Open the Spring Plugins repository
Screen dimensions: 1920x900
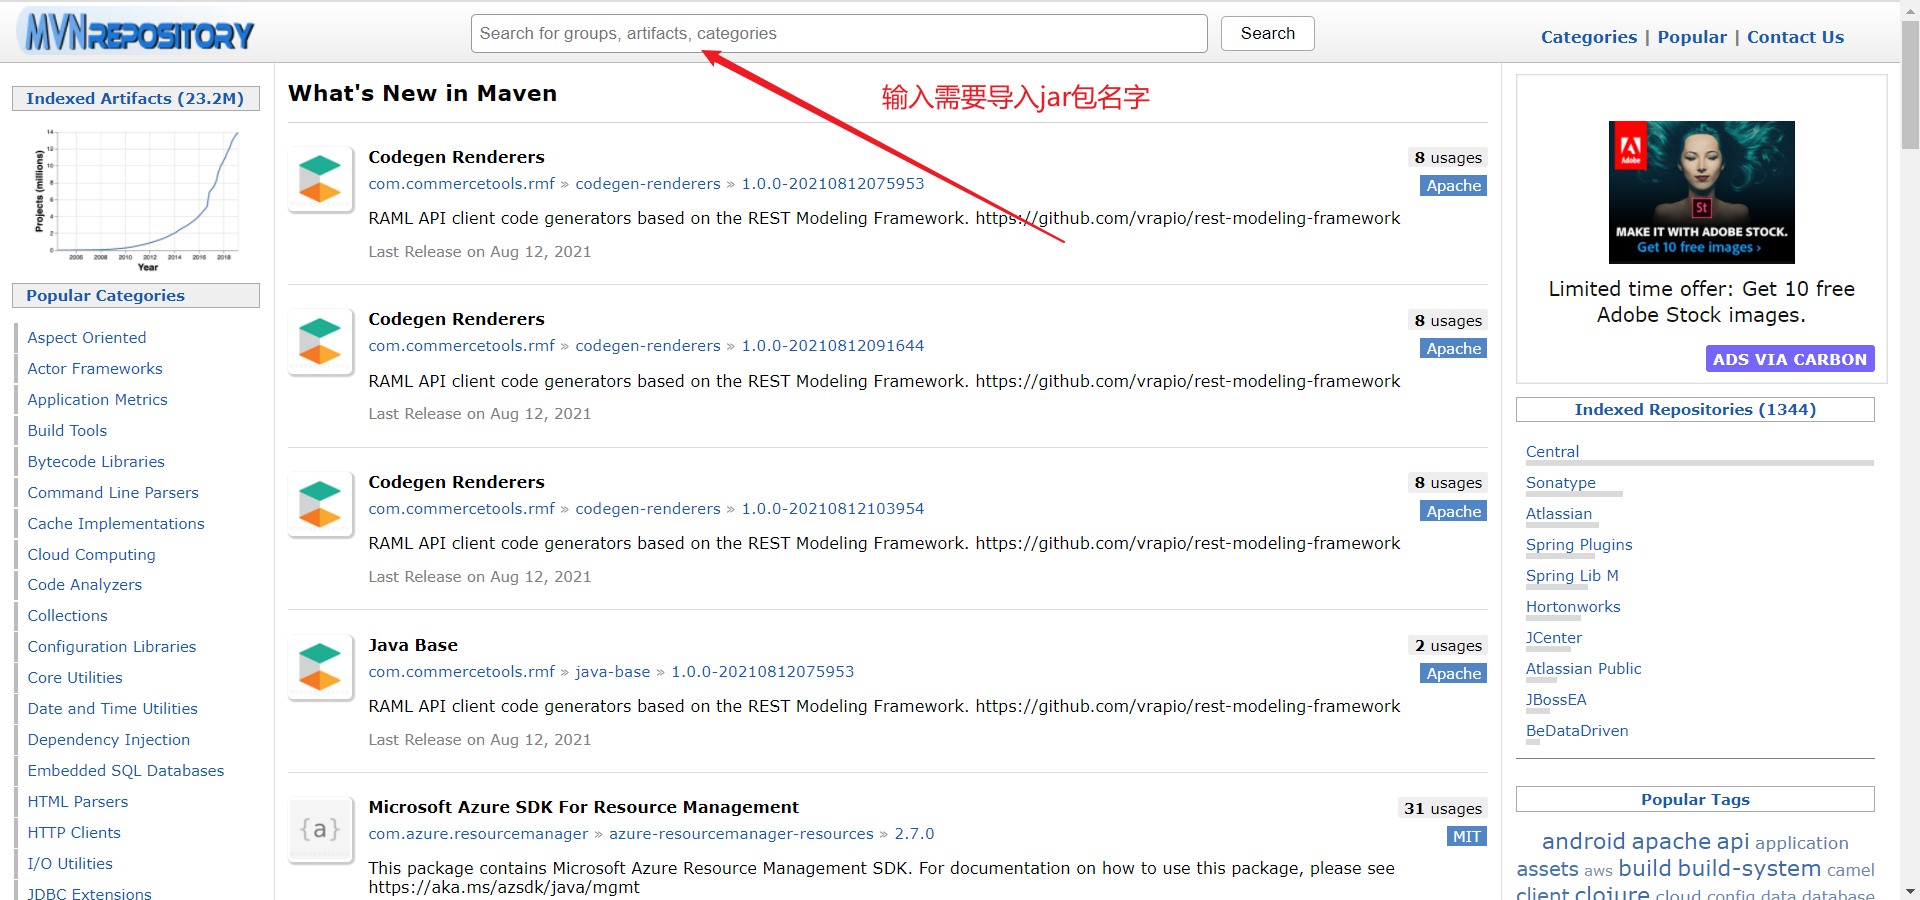(1578, 544)
